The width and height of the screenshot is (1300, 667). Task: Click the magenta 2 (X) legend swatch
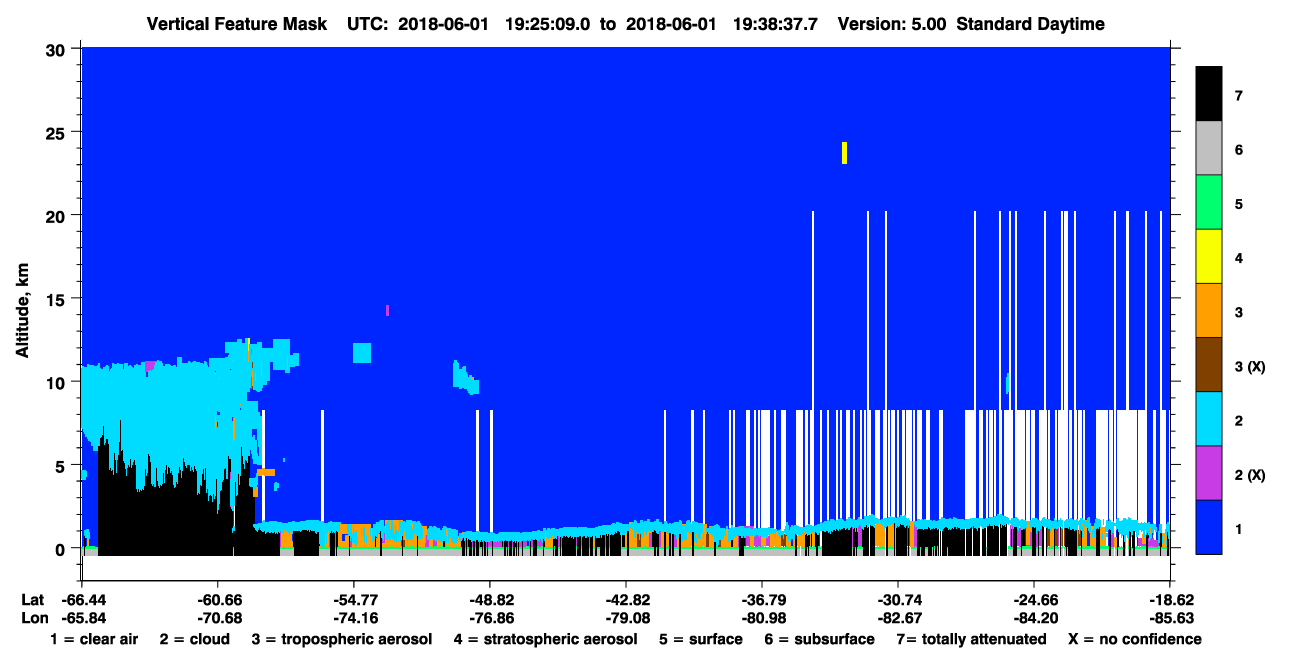click(1209, 473)
